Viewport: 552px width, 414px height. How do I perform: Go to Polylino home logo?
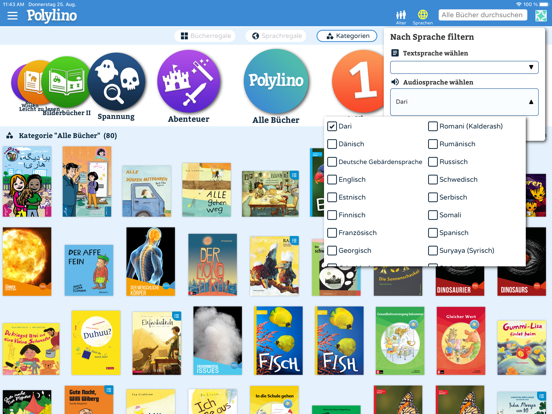(52, 15)
